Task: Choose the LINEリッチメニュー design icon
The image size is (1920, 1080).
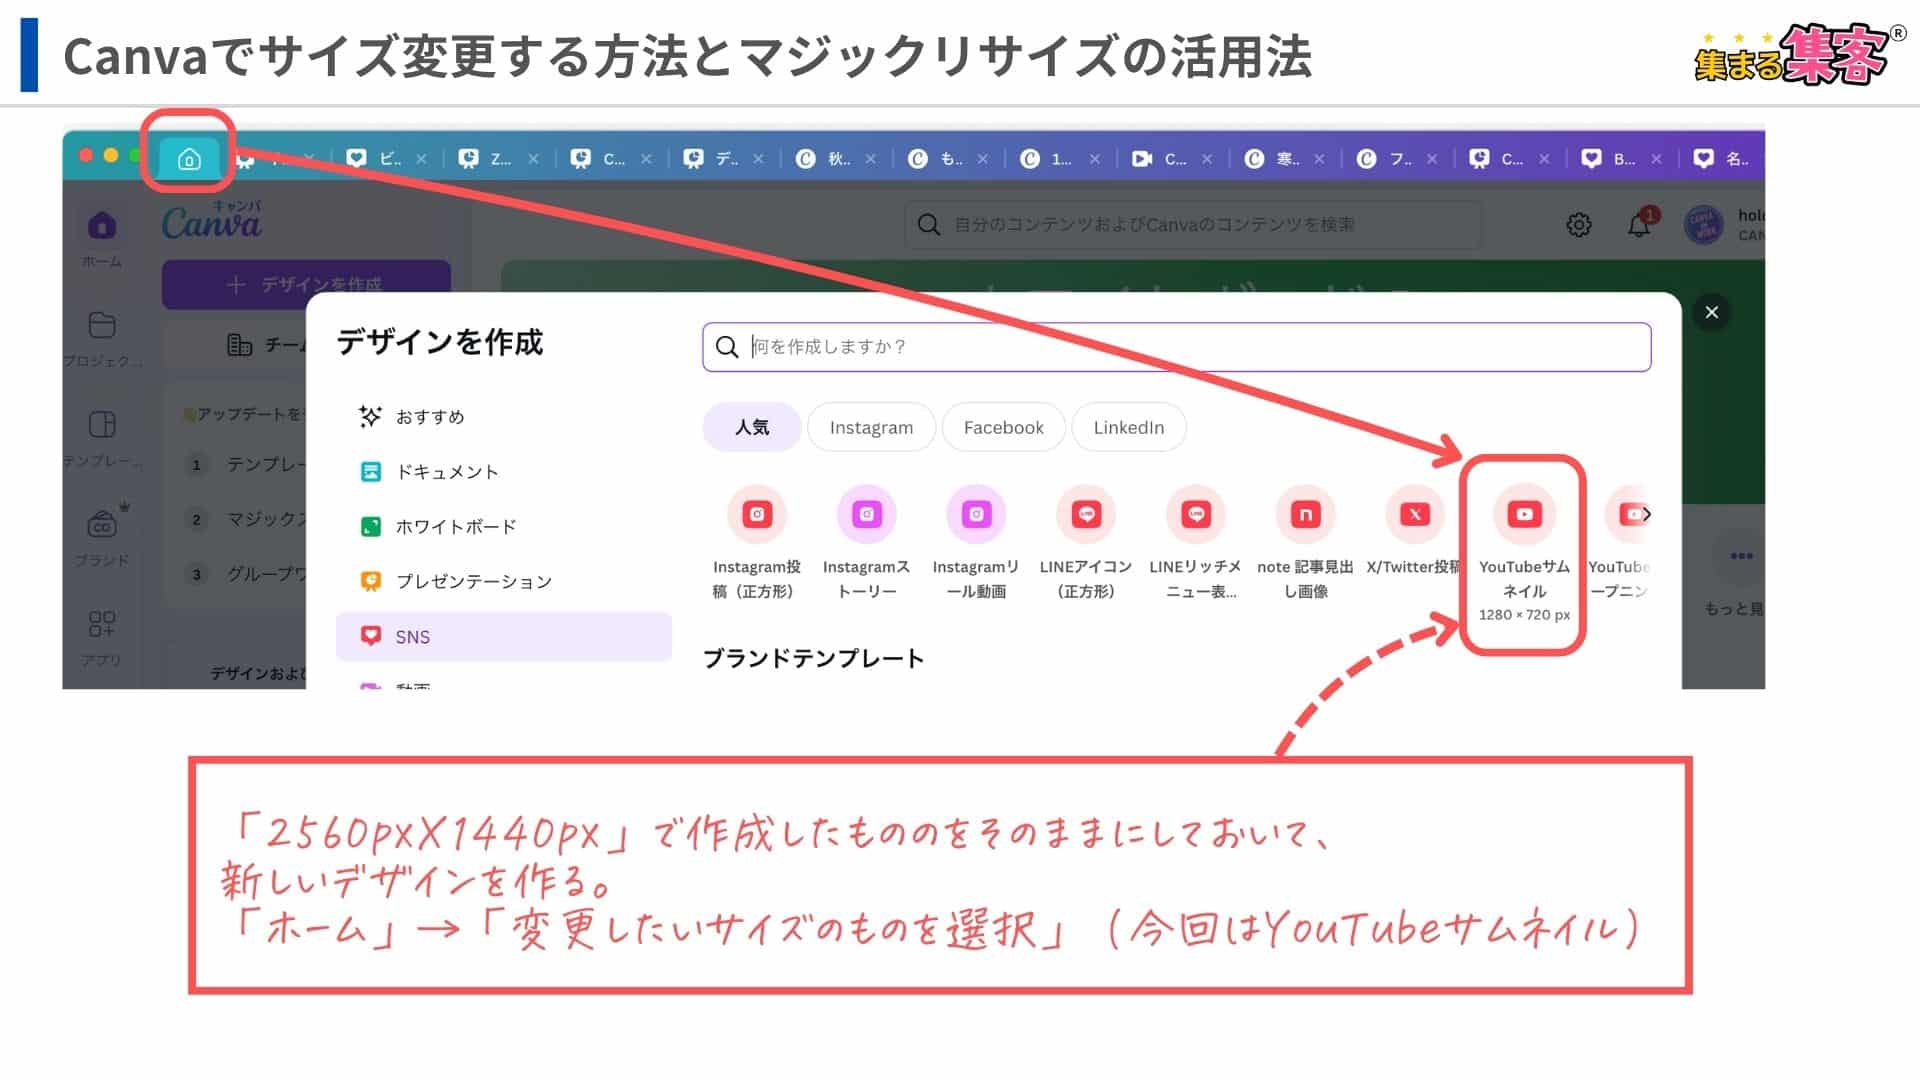Action: point(1196,514)
